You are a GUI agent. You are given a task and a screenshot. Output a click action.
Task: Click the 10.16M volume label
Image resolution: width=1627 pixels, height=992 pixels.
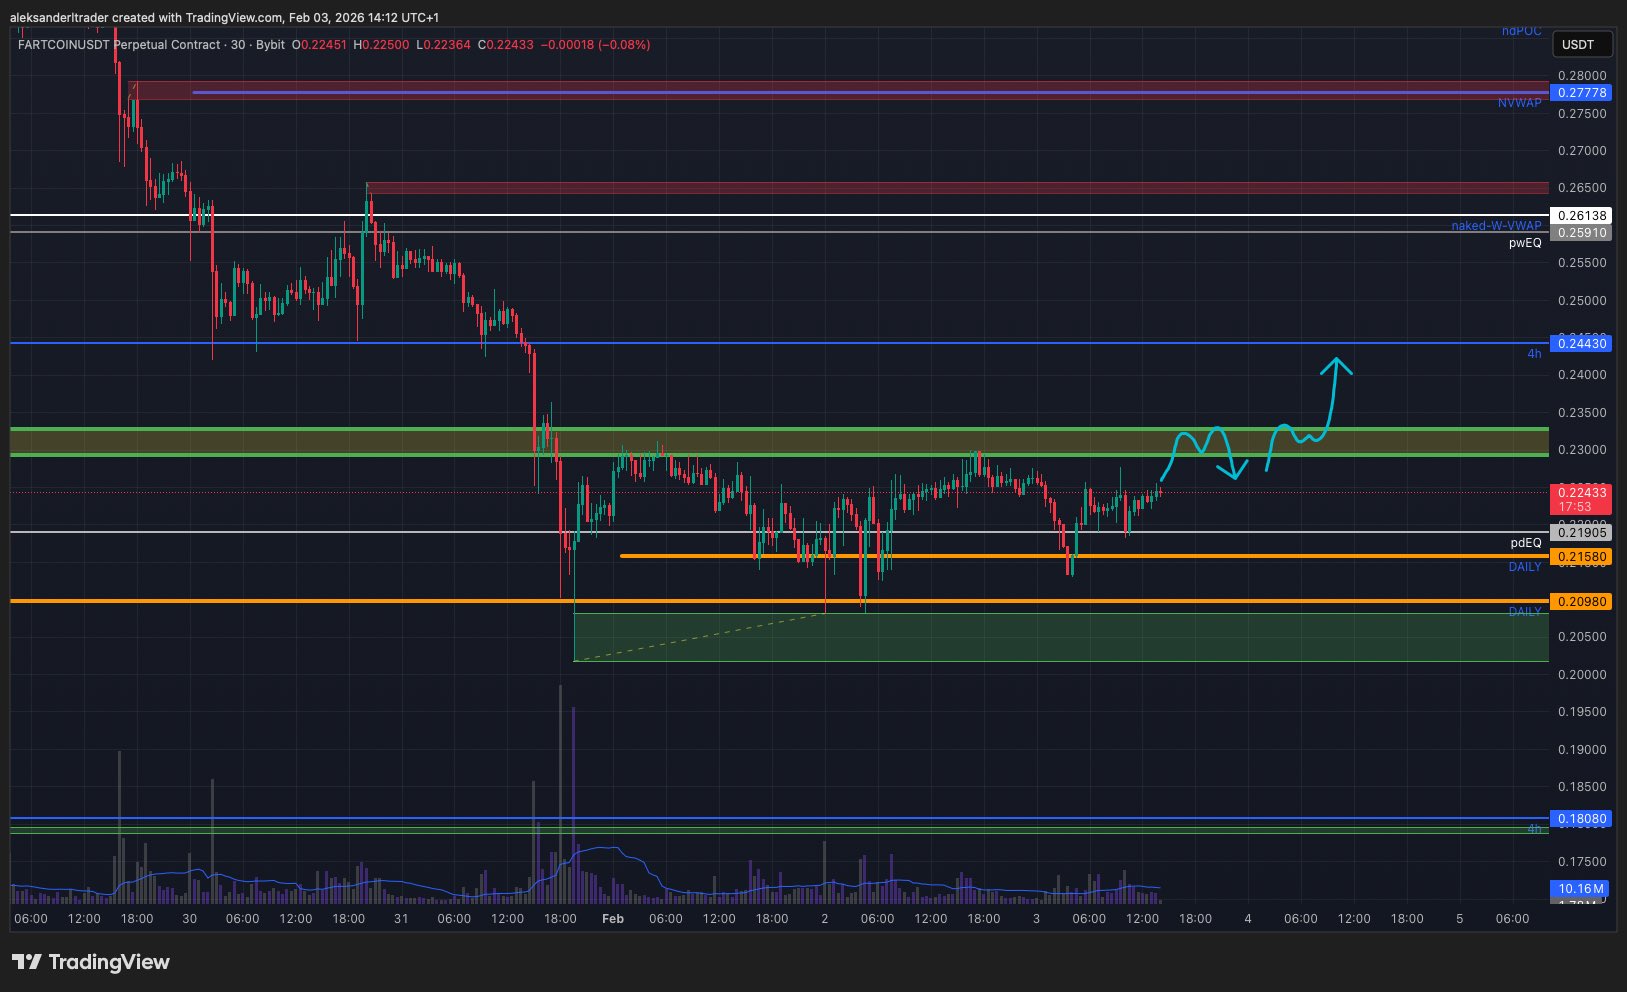tap(1580, 888)
